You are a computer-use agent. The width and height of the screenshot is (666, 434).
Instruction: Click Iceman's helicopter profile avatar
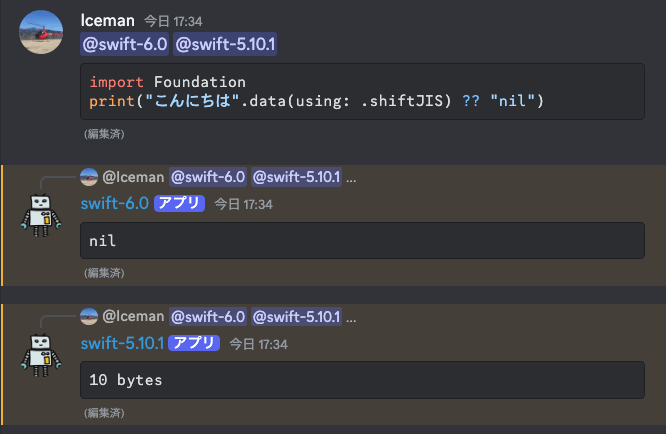point(41,32)
